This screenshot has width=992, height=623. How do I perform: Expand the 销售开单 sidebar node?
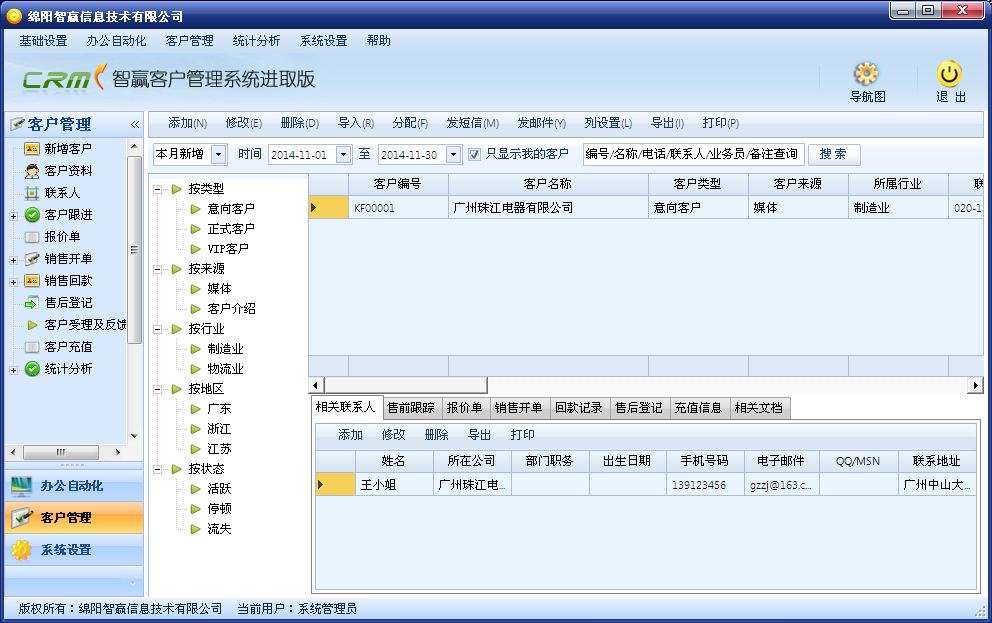tap(13, 260)
